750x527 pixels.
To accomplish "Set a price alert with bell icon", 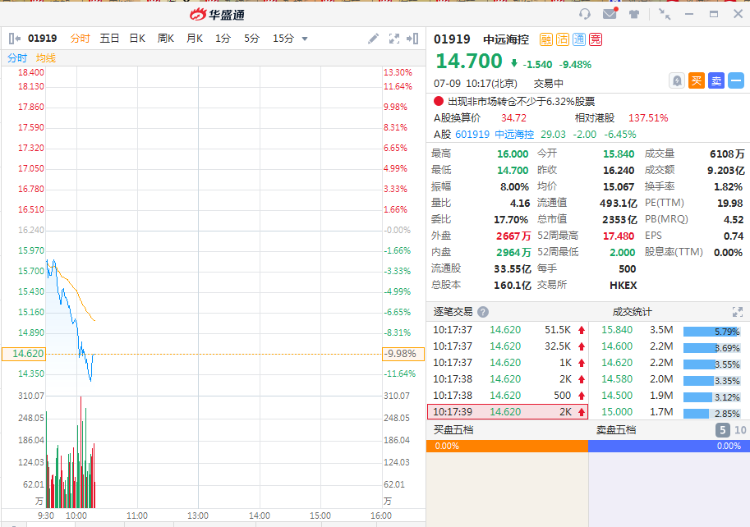I will [x=677, y=81].
